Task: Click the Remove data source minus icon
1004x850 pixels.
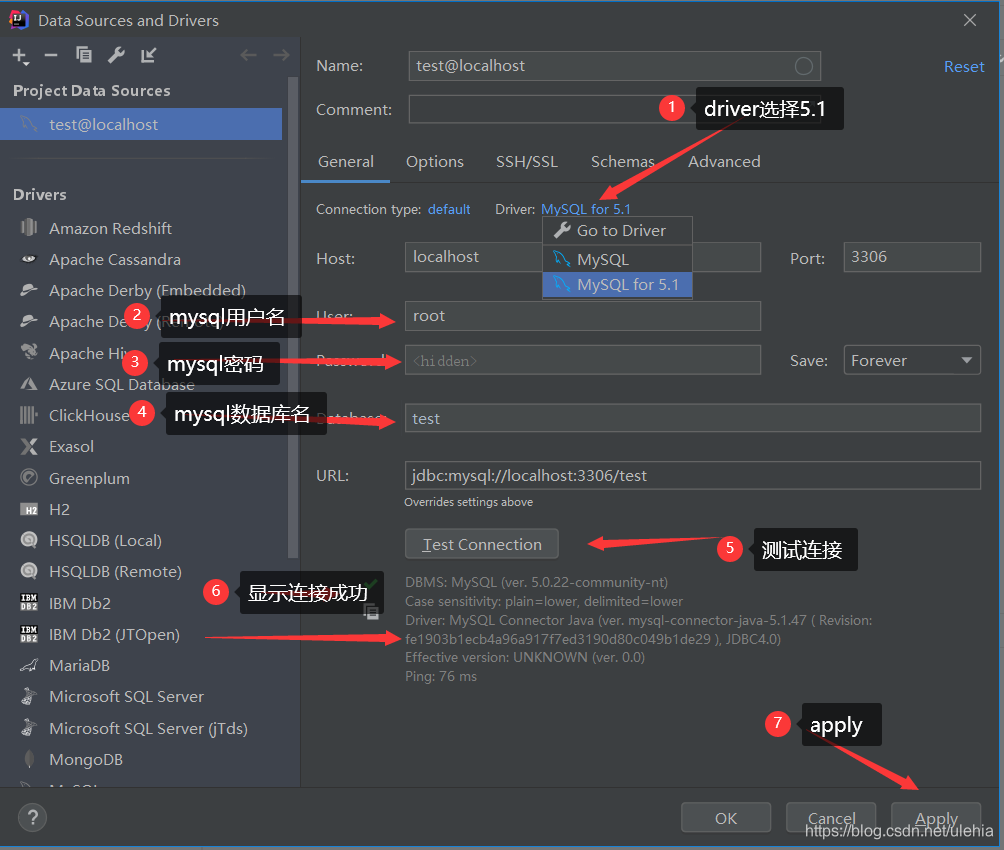Action: tap(51, 56)
